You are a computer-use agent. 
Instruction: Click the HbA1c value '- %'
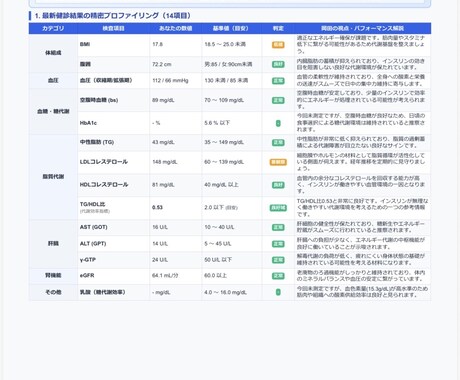click(x=156, y=123)
